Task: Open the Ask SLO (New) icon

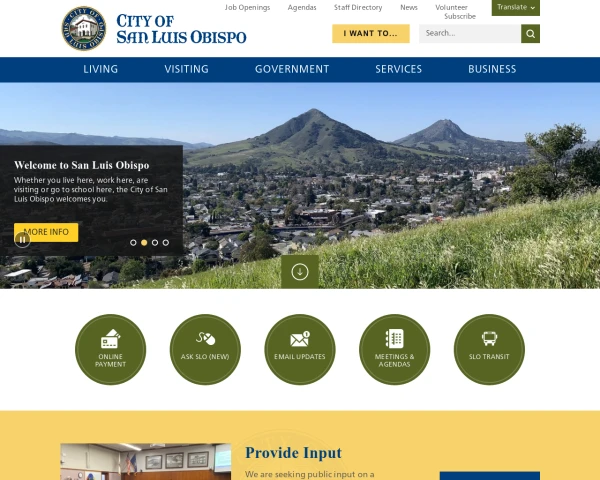Action: tap(205, 349)
